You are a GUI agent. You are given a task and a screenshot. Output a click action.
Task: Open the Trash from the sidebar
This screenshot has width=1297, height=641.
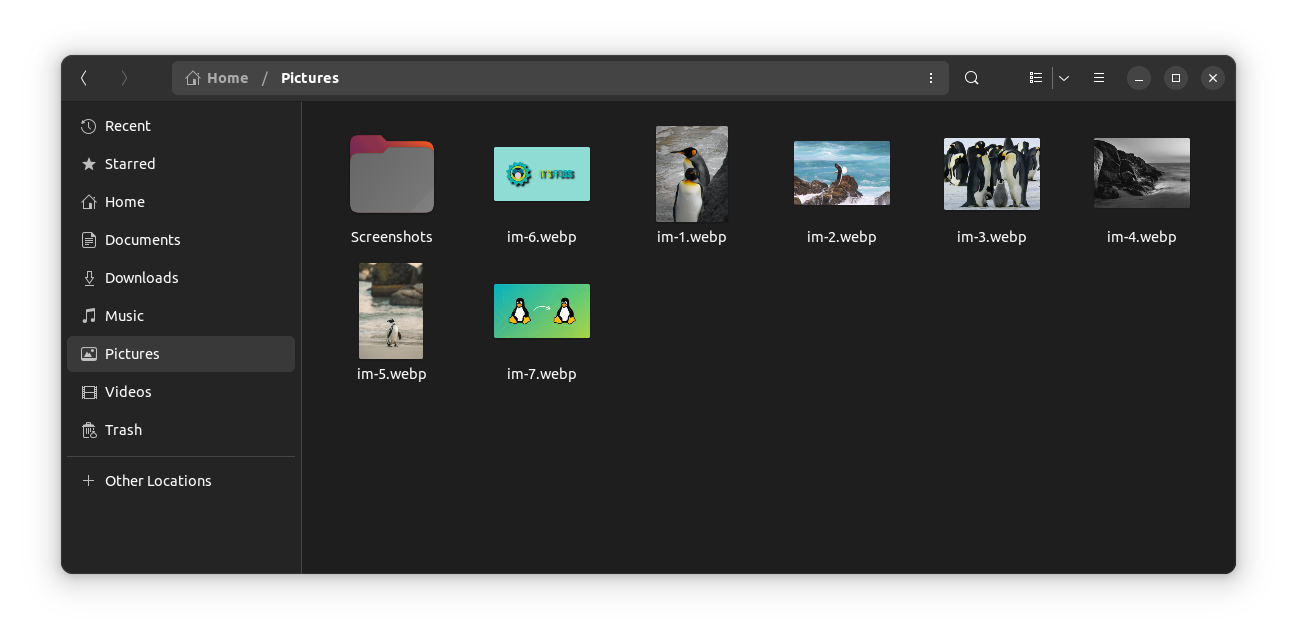point(123,430)
